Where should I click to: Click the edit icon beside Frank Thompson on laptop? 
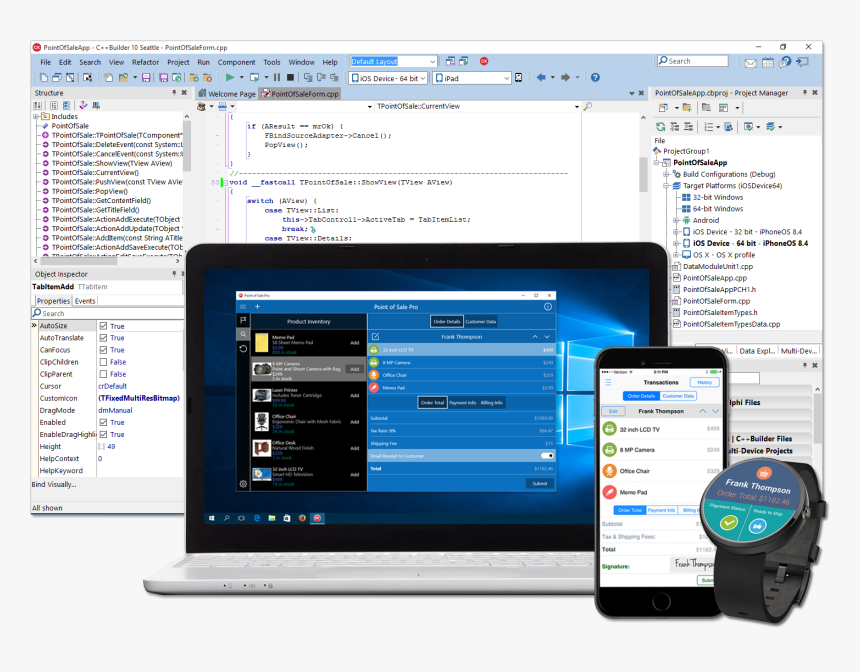click(x=376, y=337)
